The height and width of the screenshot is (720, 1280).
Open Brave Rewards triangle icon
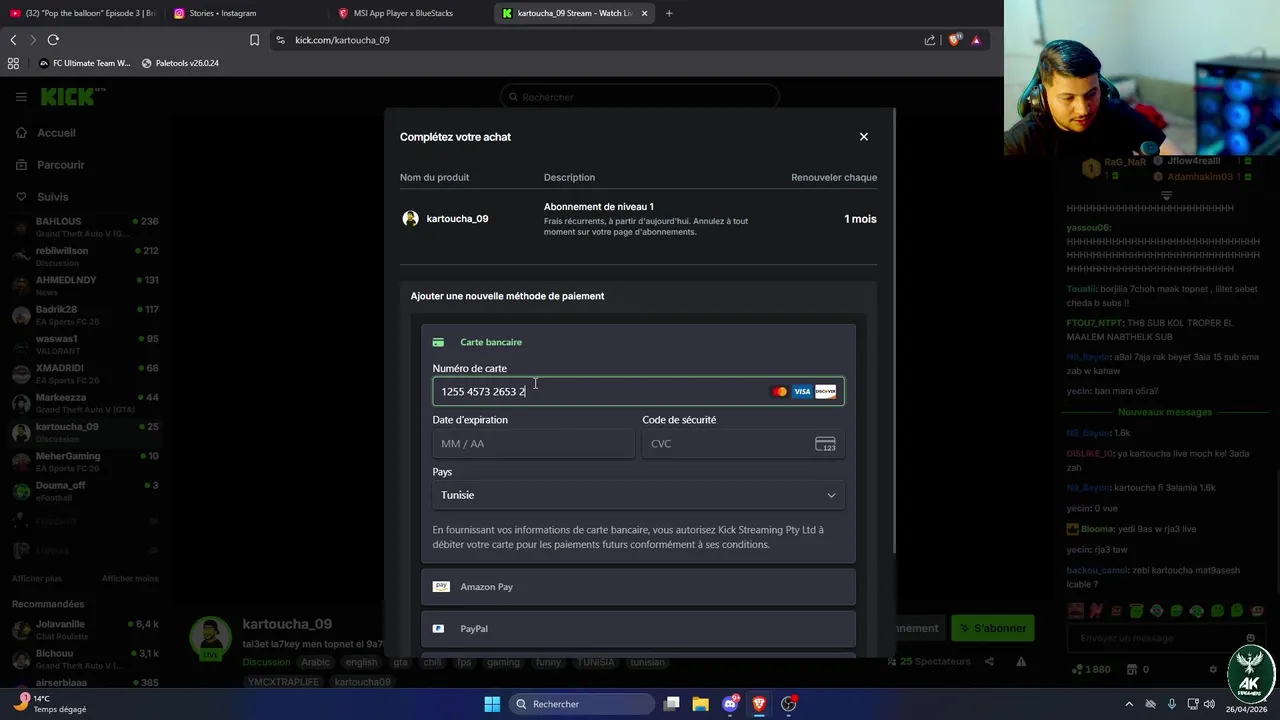[976, 40]
